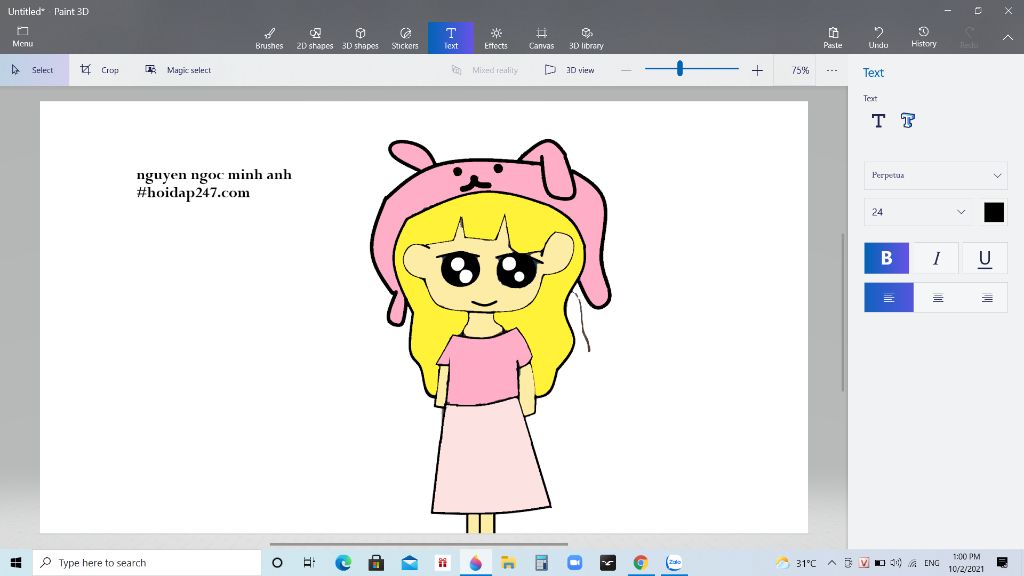
Task: Open Calculator from taskbar
Action: coord(541,562)
